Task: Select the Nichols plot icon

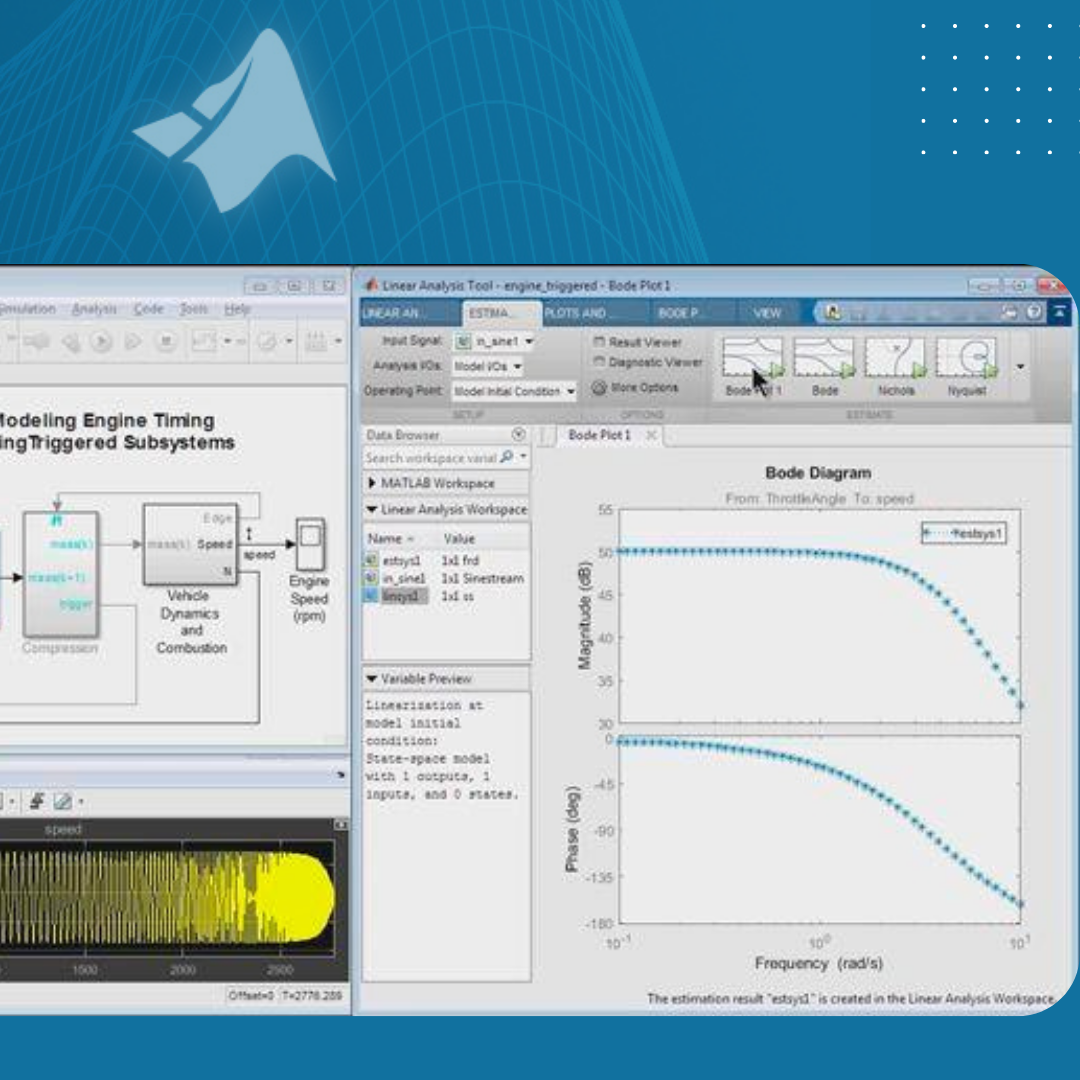Action: [895, 359]
